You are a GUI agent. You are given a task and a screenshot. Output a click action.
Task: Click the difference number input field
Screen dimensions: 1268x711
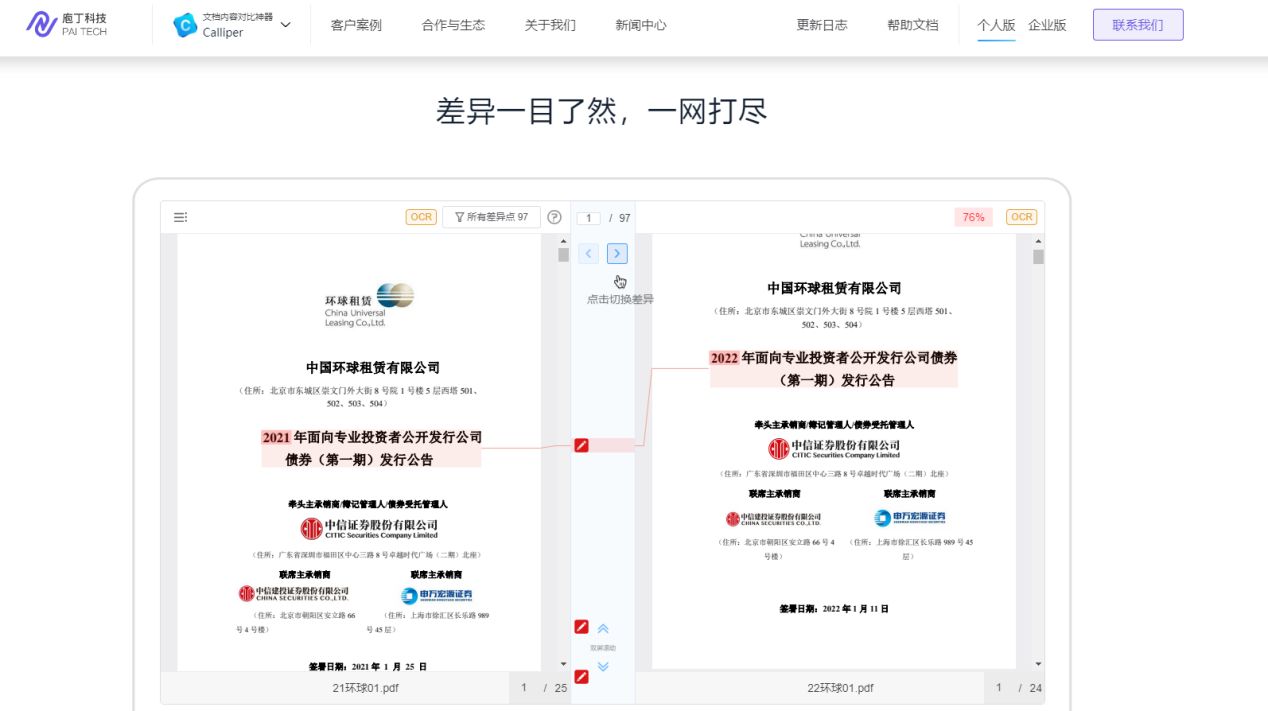click(x=588, y=218)
